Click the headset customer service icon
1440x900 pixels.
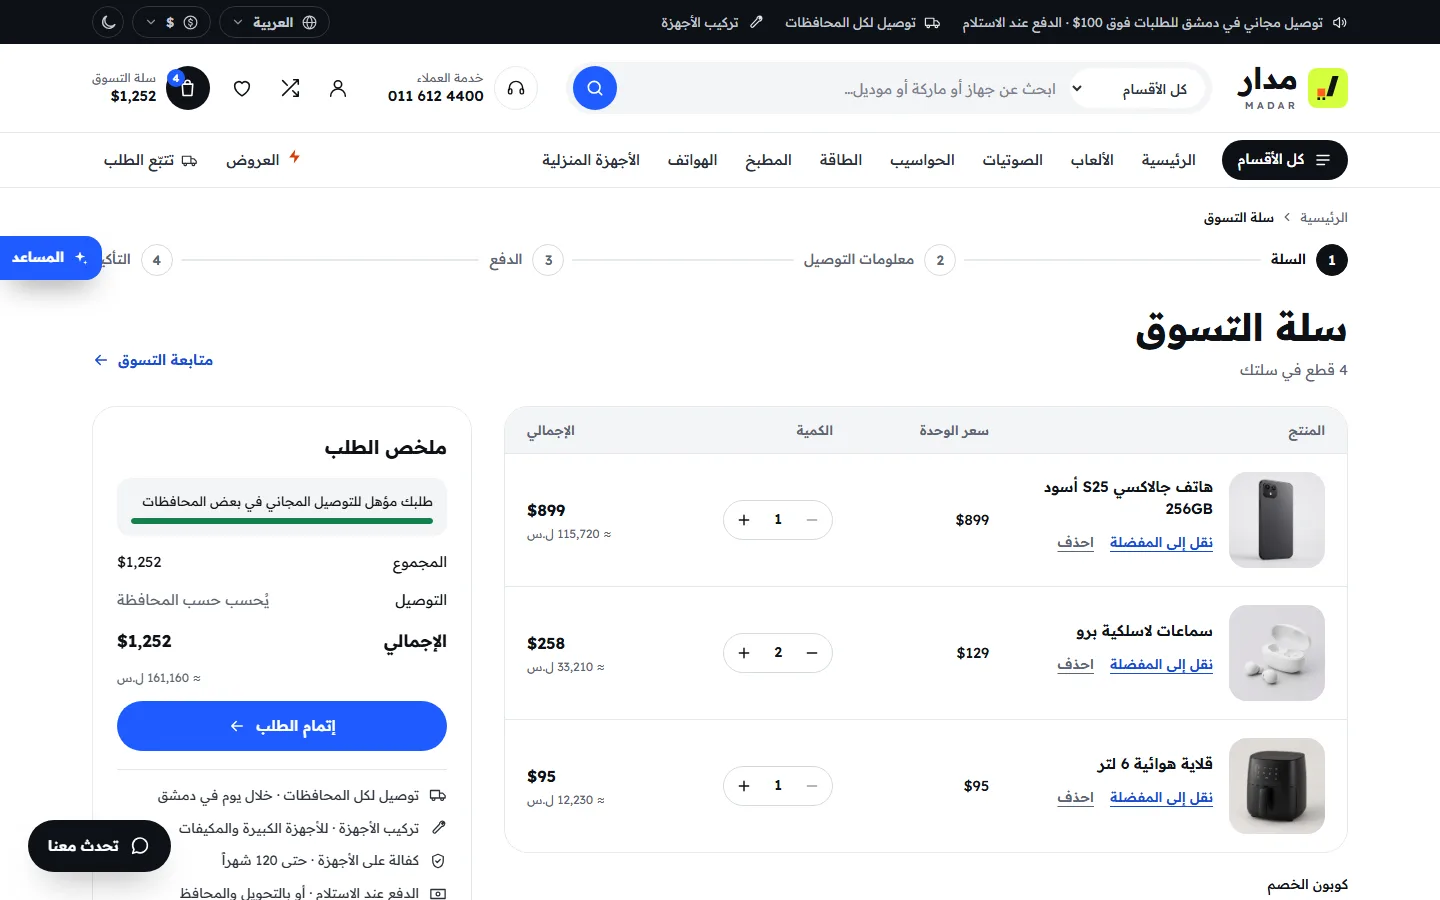click(516, 88)
